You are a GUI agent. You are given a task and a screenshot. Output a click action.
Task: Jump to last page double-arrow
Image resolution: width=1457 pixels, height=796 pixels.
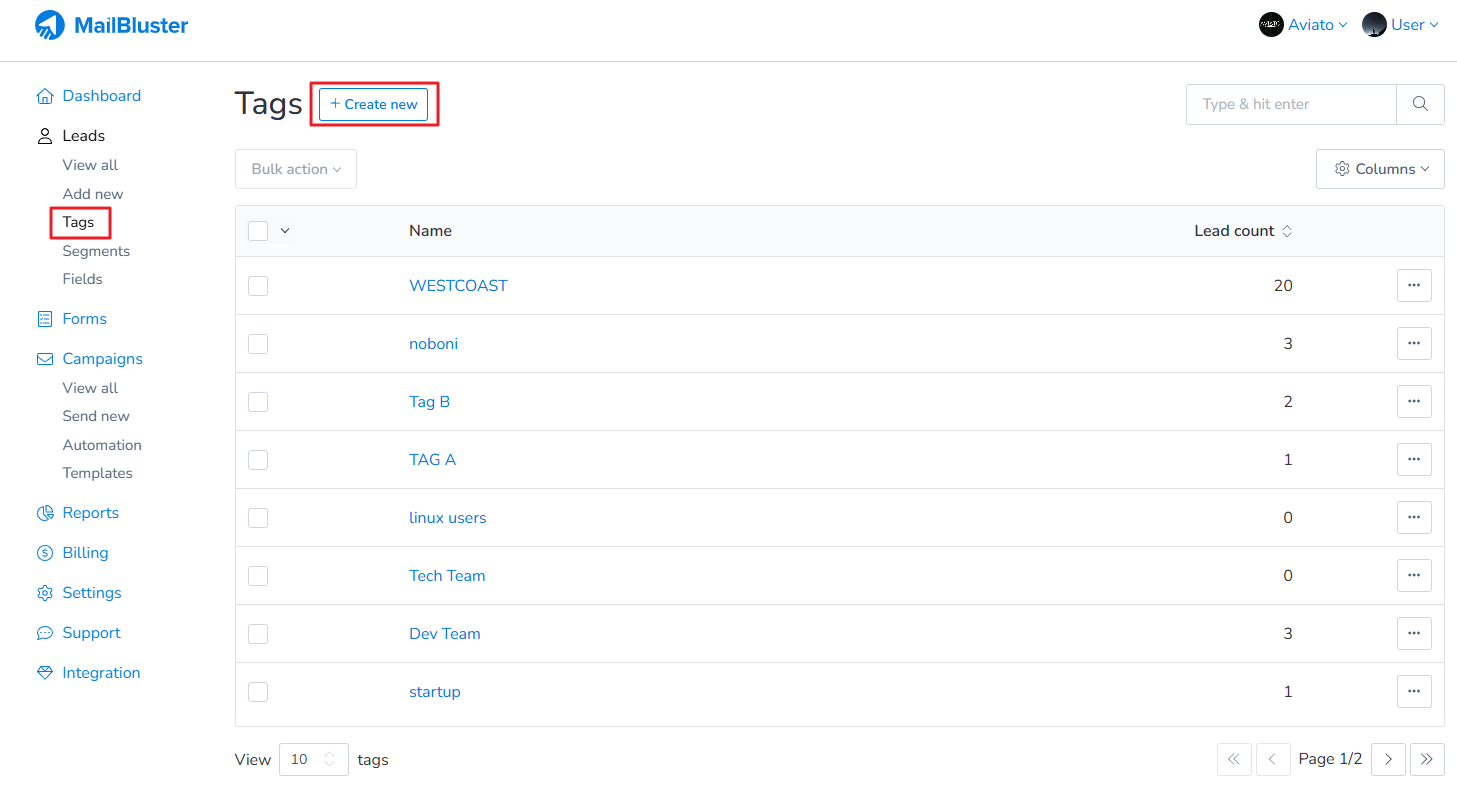(1427, 759)
